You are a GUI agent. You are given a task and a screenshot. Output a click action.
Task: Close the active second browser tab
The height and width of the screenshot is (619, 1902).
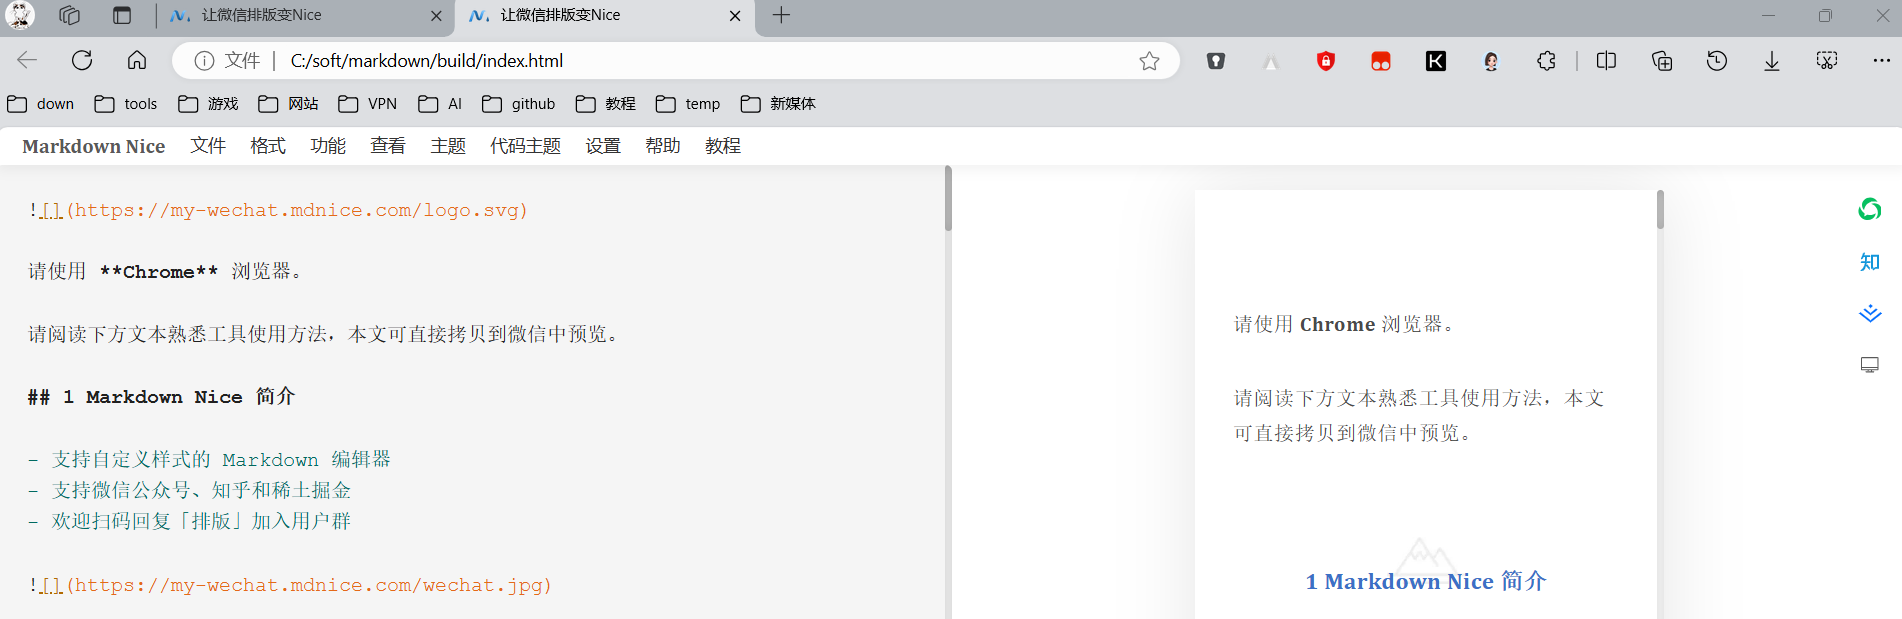click(735, 16)
